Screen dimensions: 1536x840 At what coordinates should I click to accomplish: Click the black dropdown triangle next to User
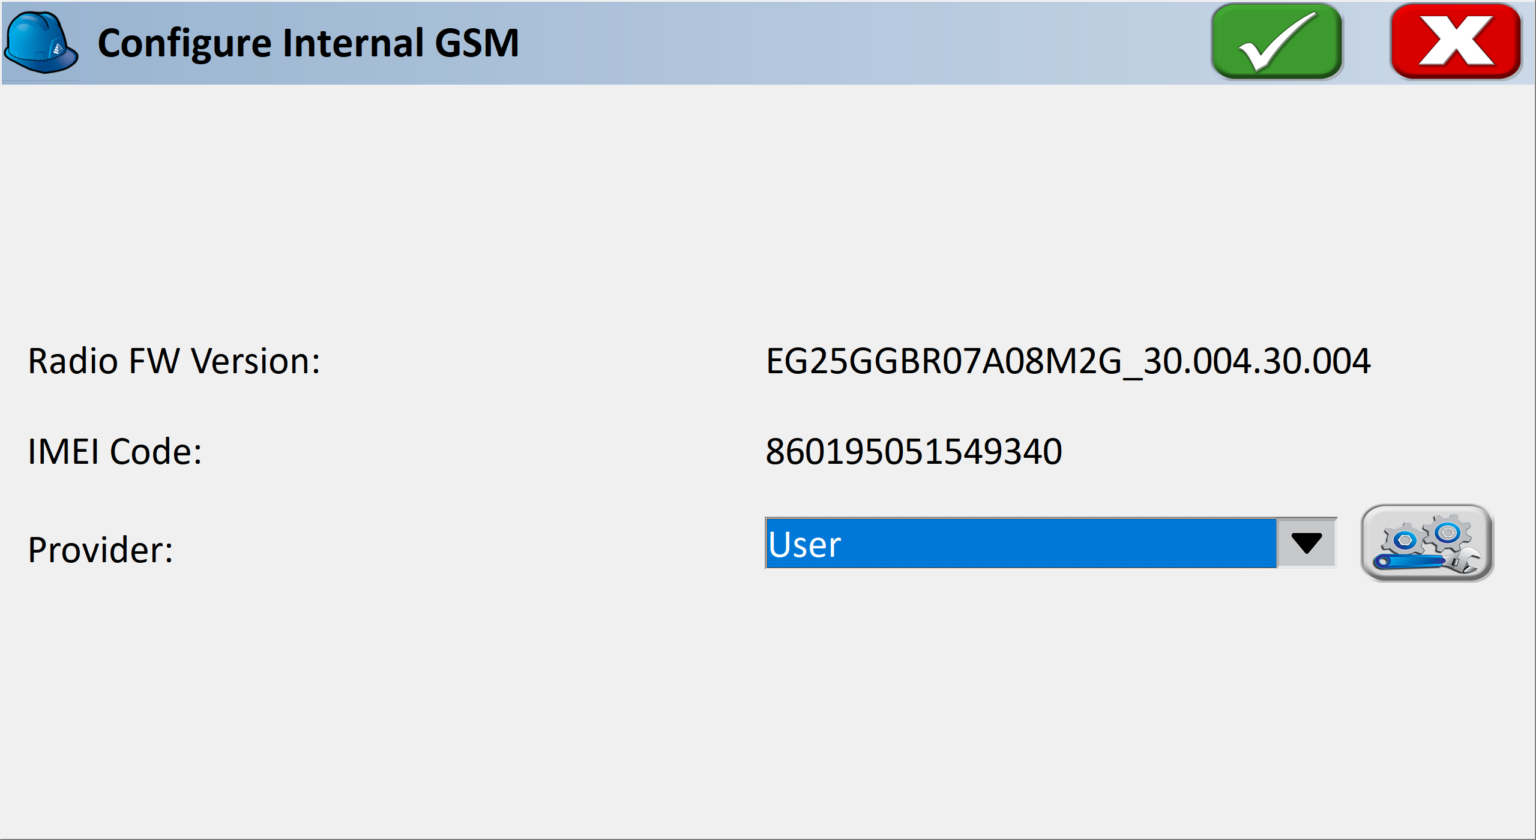tap(1306, 543)
